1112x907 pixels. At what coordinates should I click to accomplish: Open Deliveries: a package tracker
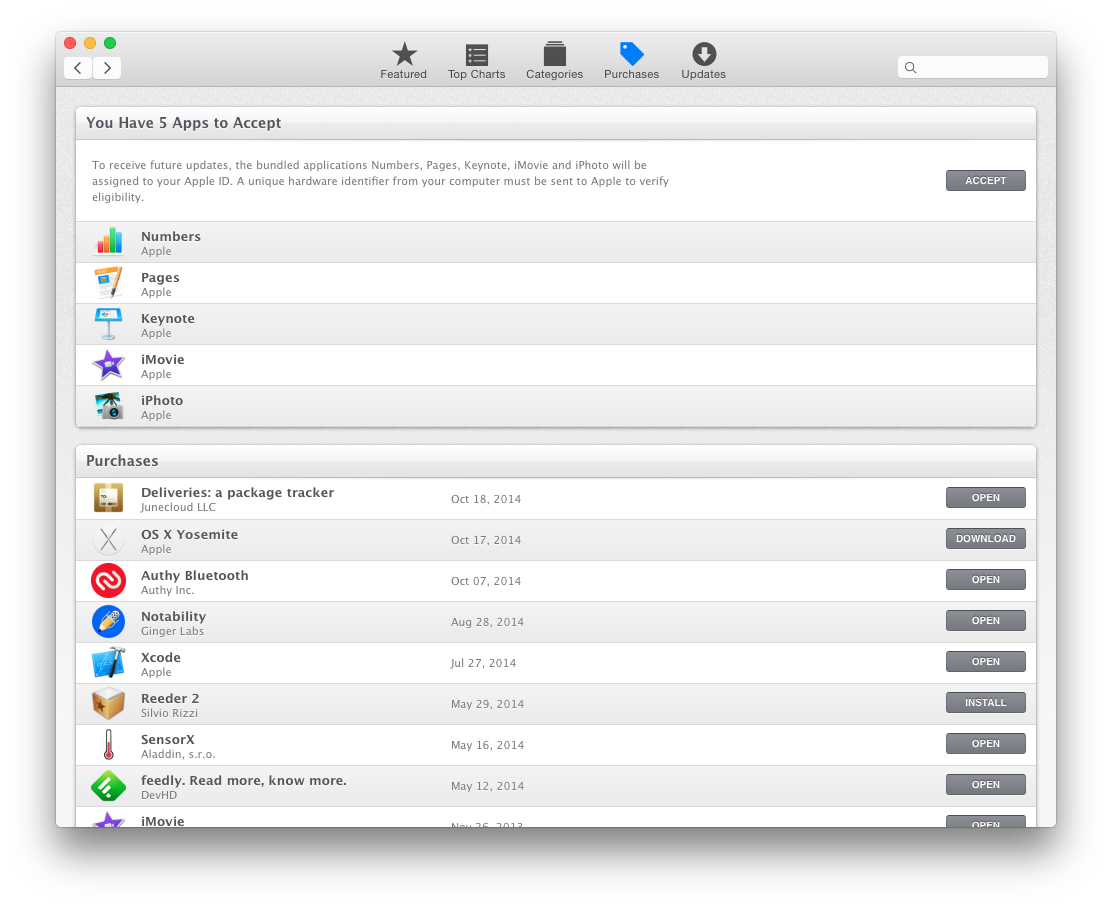tap(985, 498)
